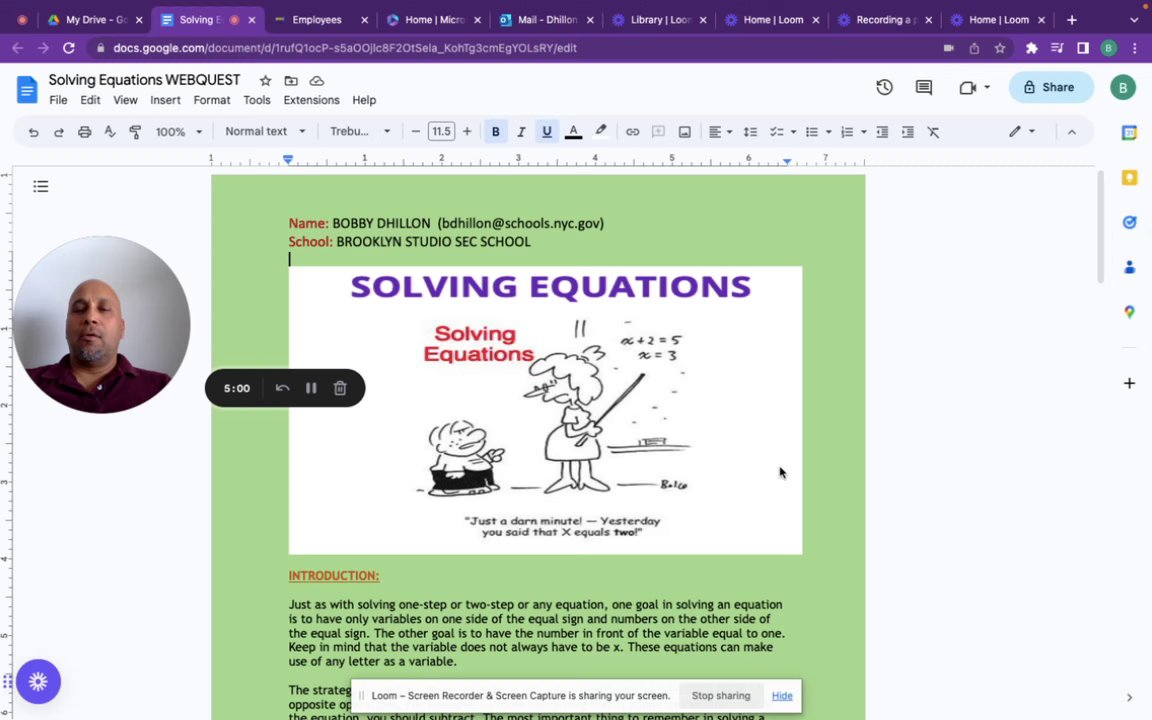Open Normal text style dropdown

click(x=265, y=132)
